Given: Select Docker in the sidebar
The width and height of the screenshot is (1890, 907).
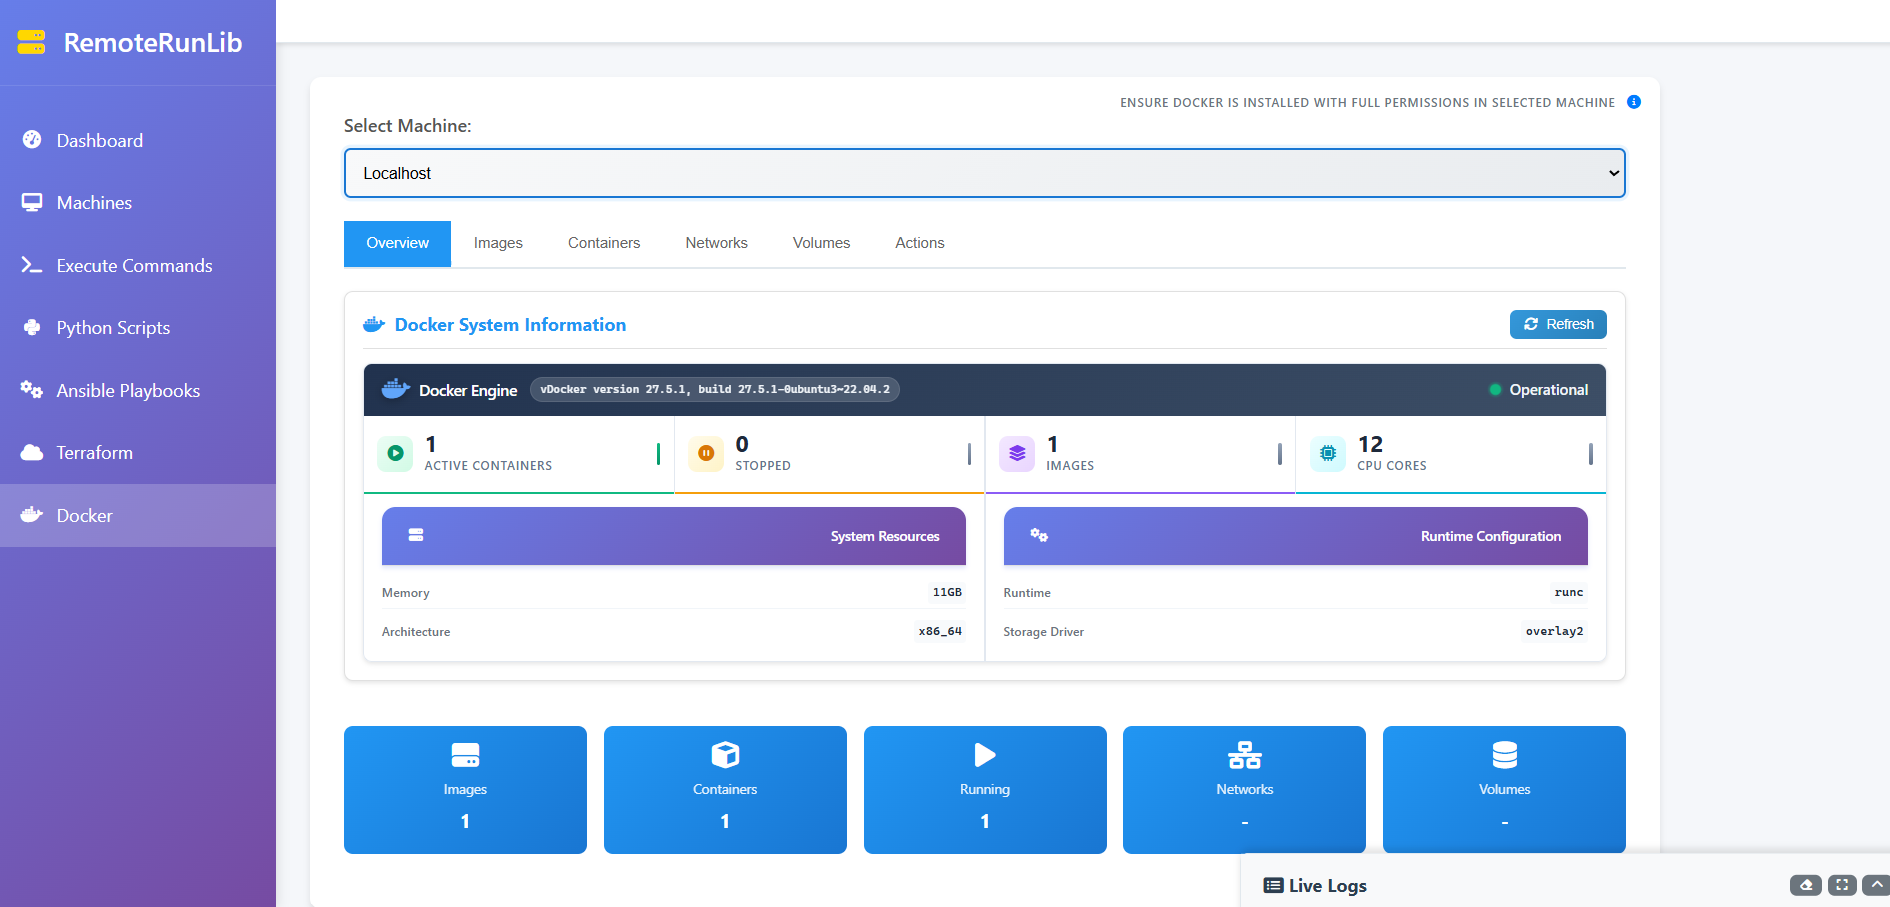Looking at the screenshot, I should [138, 515].
